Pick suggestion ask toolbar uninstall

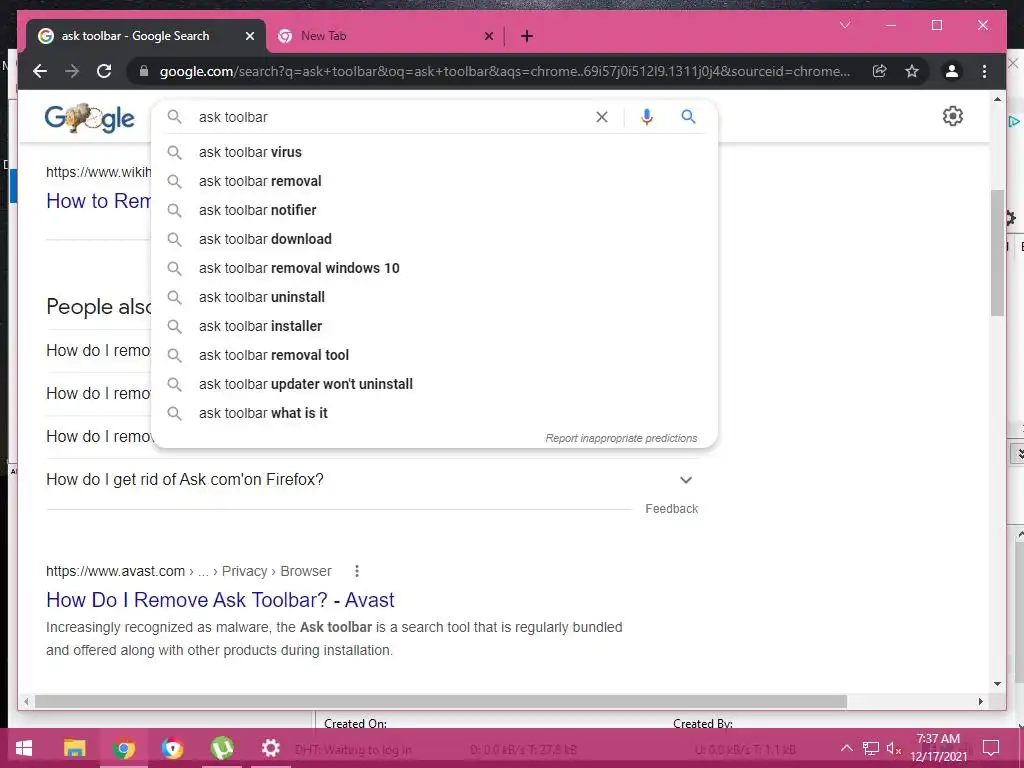tap(434, 297)
